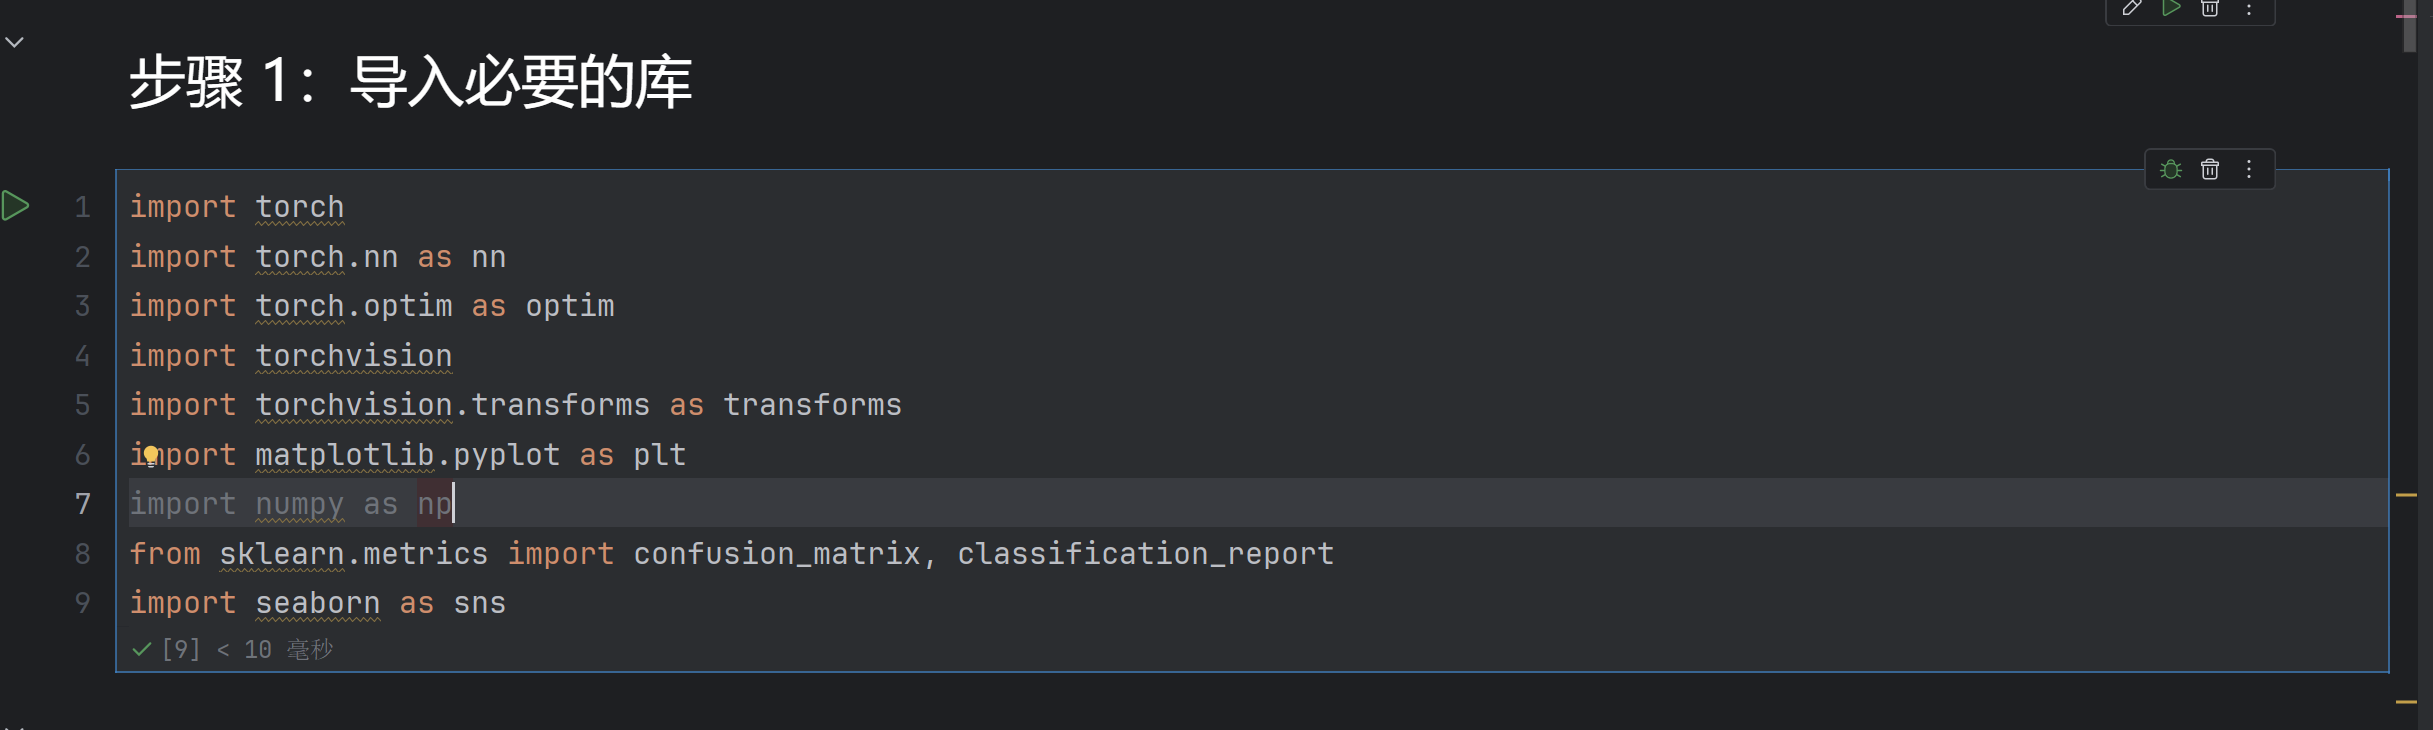The image size is (2433, 730).
Task: Click the word seaborn on line 9
Action: (x=317, y=603)
